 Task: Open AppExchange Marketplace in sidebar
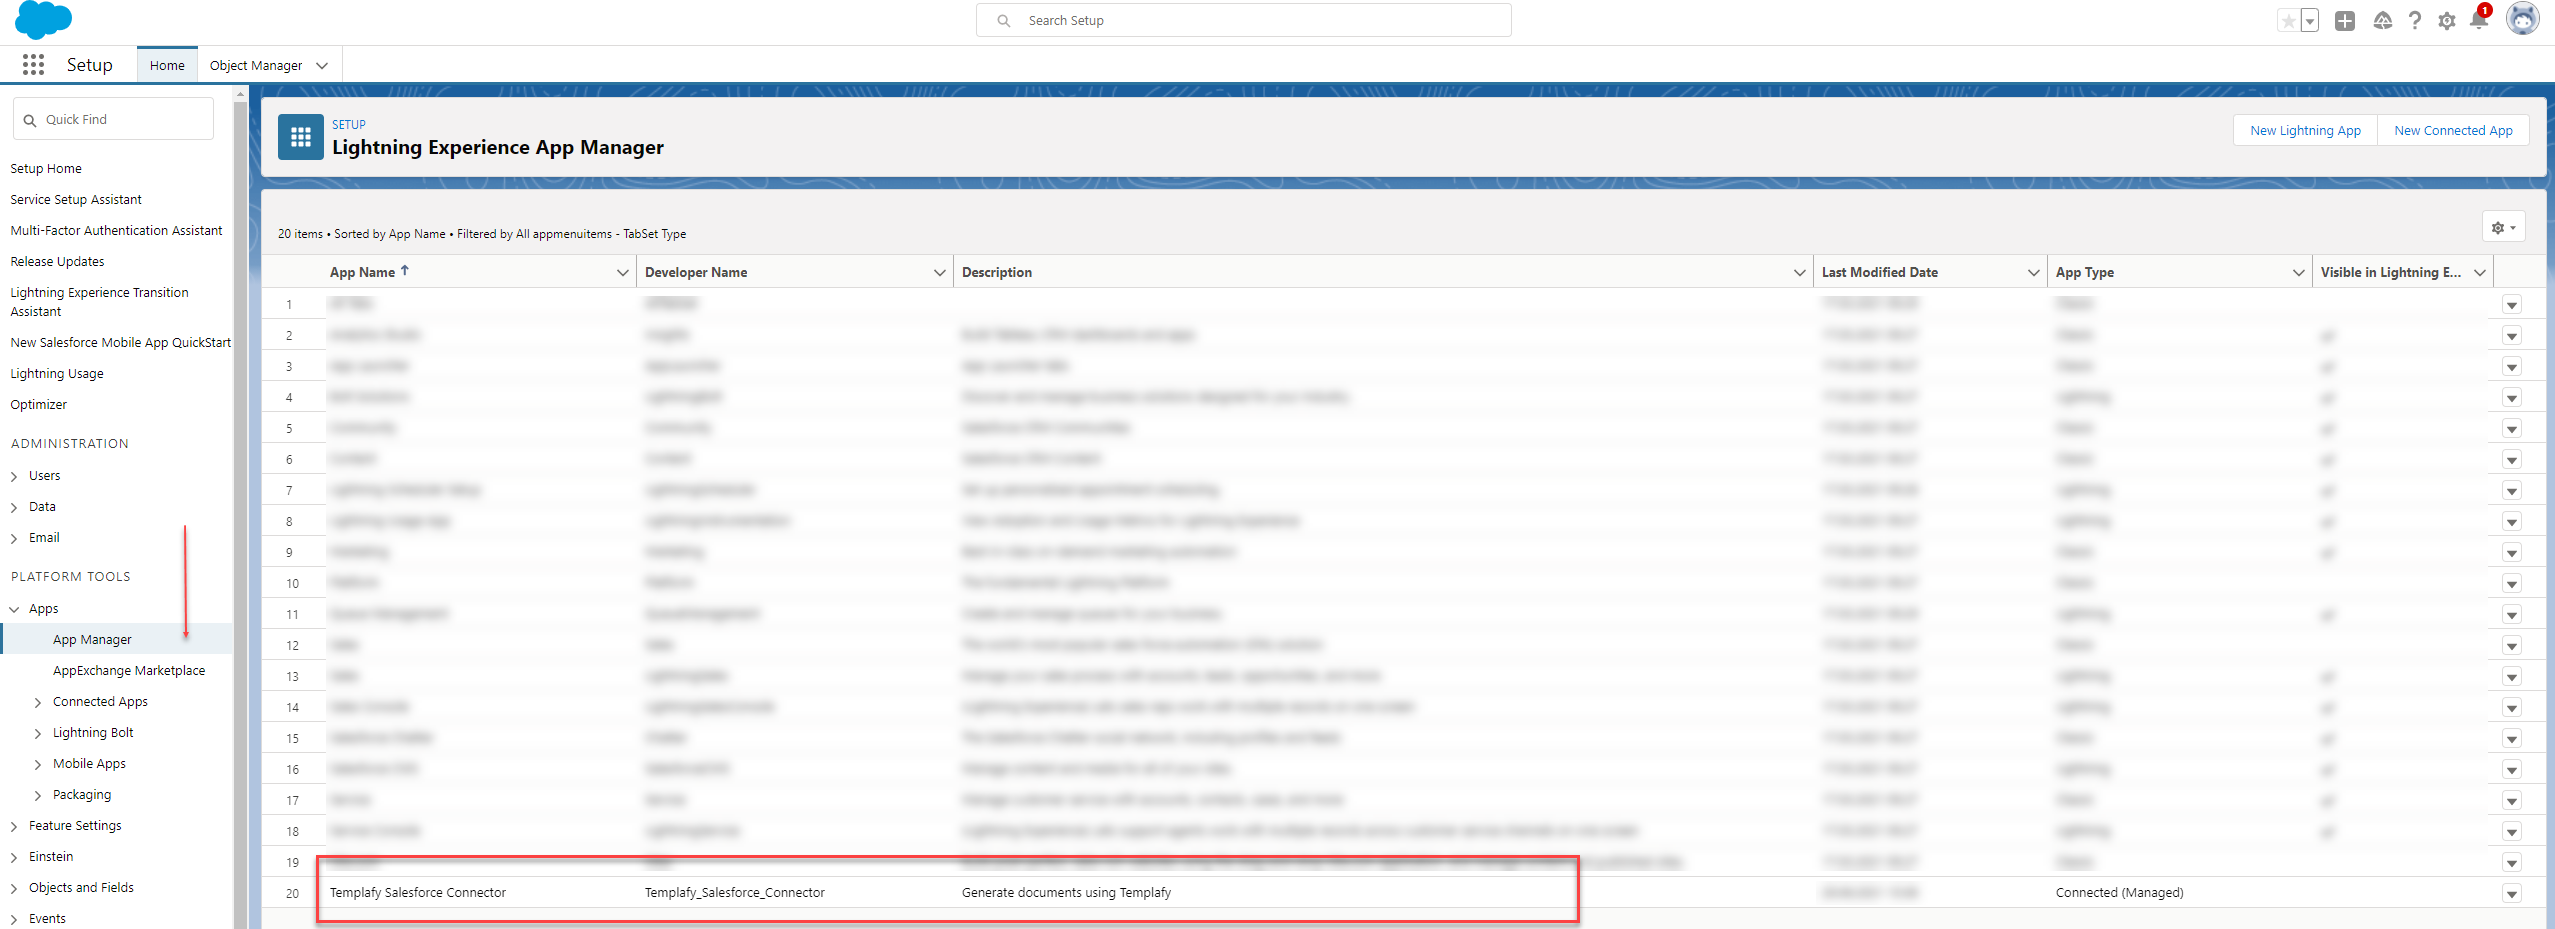click(x=129, y=671)
